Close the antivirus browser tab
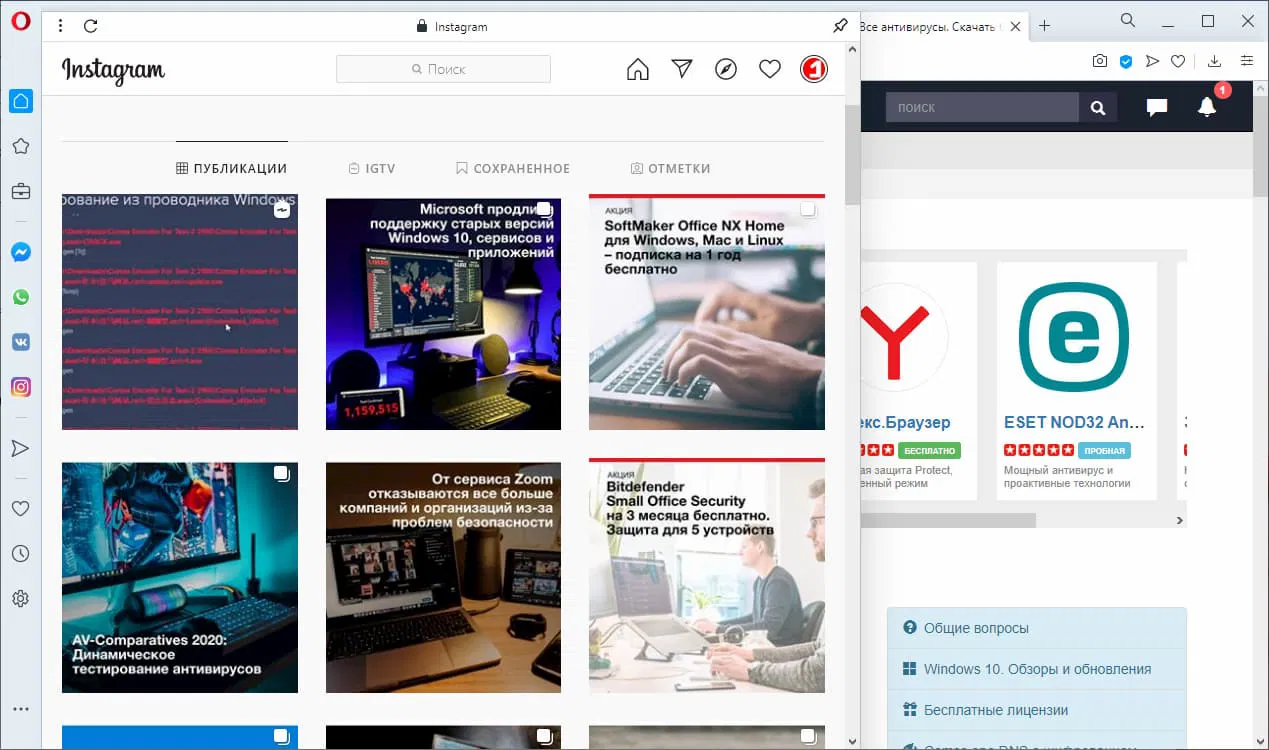Screen dimensions: 1269x750 (x=1016, y=26)
